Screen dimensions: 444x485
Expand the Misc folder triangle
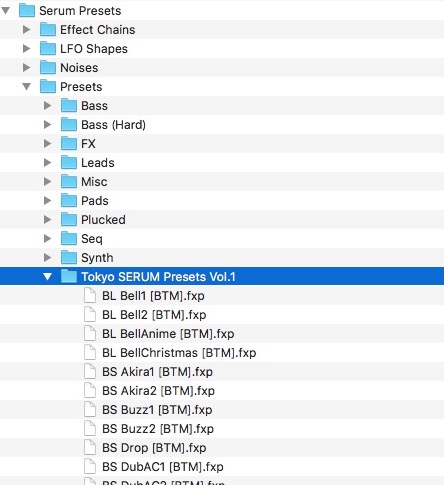(48, 182)
